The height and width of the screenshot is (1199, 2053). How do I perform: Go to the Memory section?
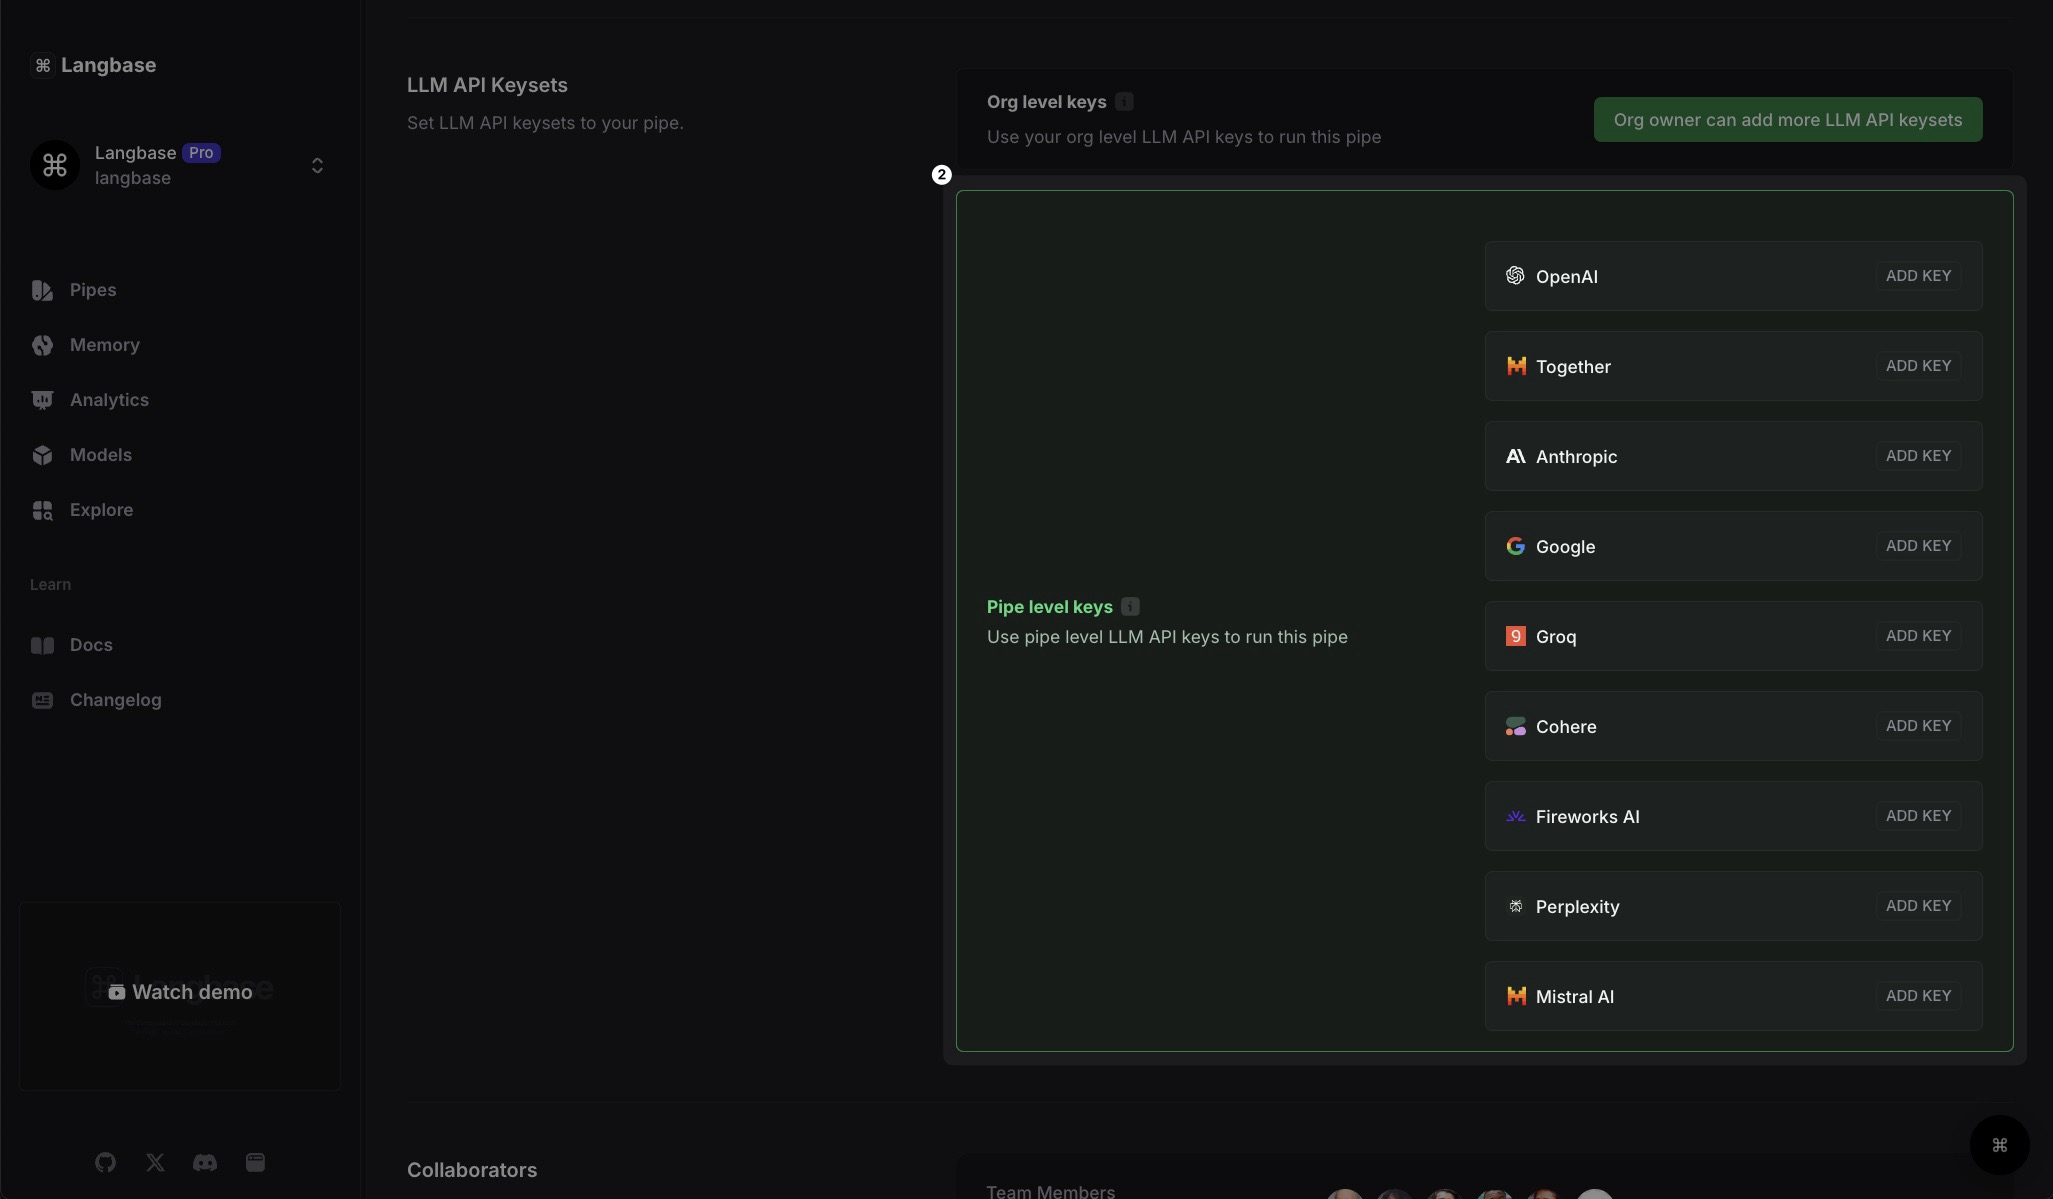click(x=104, y=345)
